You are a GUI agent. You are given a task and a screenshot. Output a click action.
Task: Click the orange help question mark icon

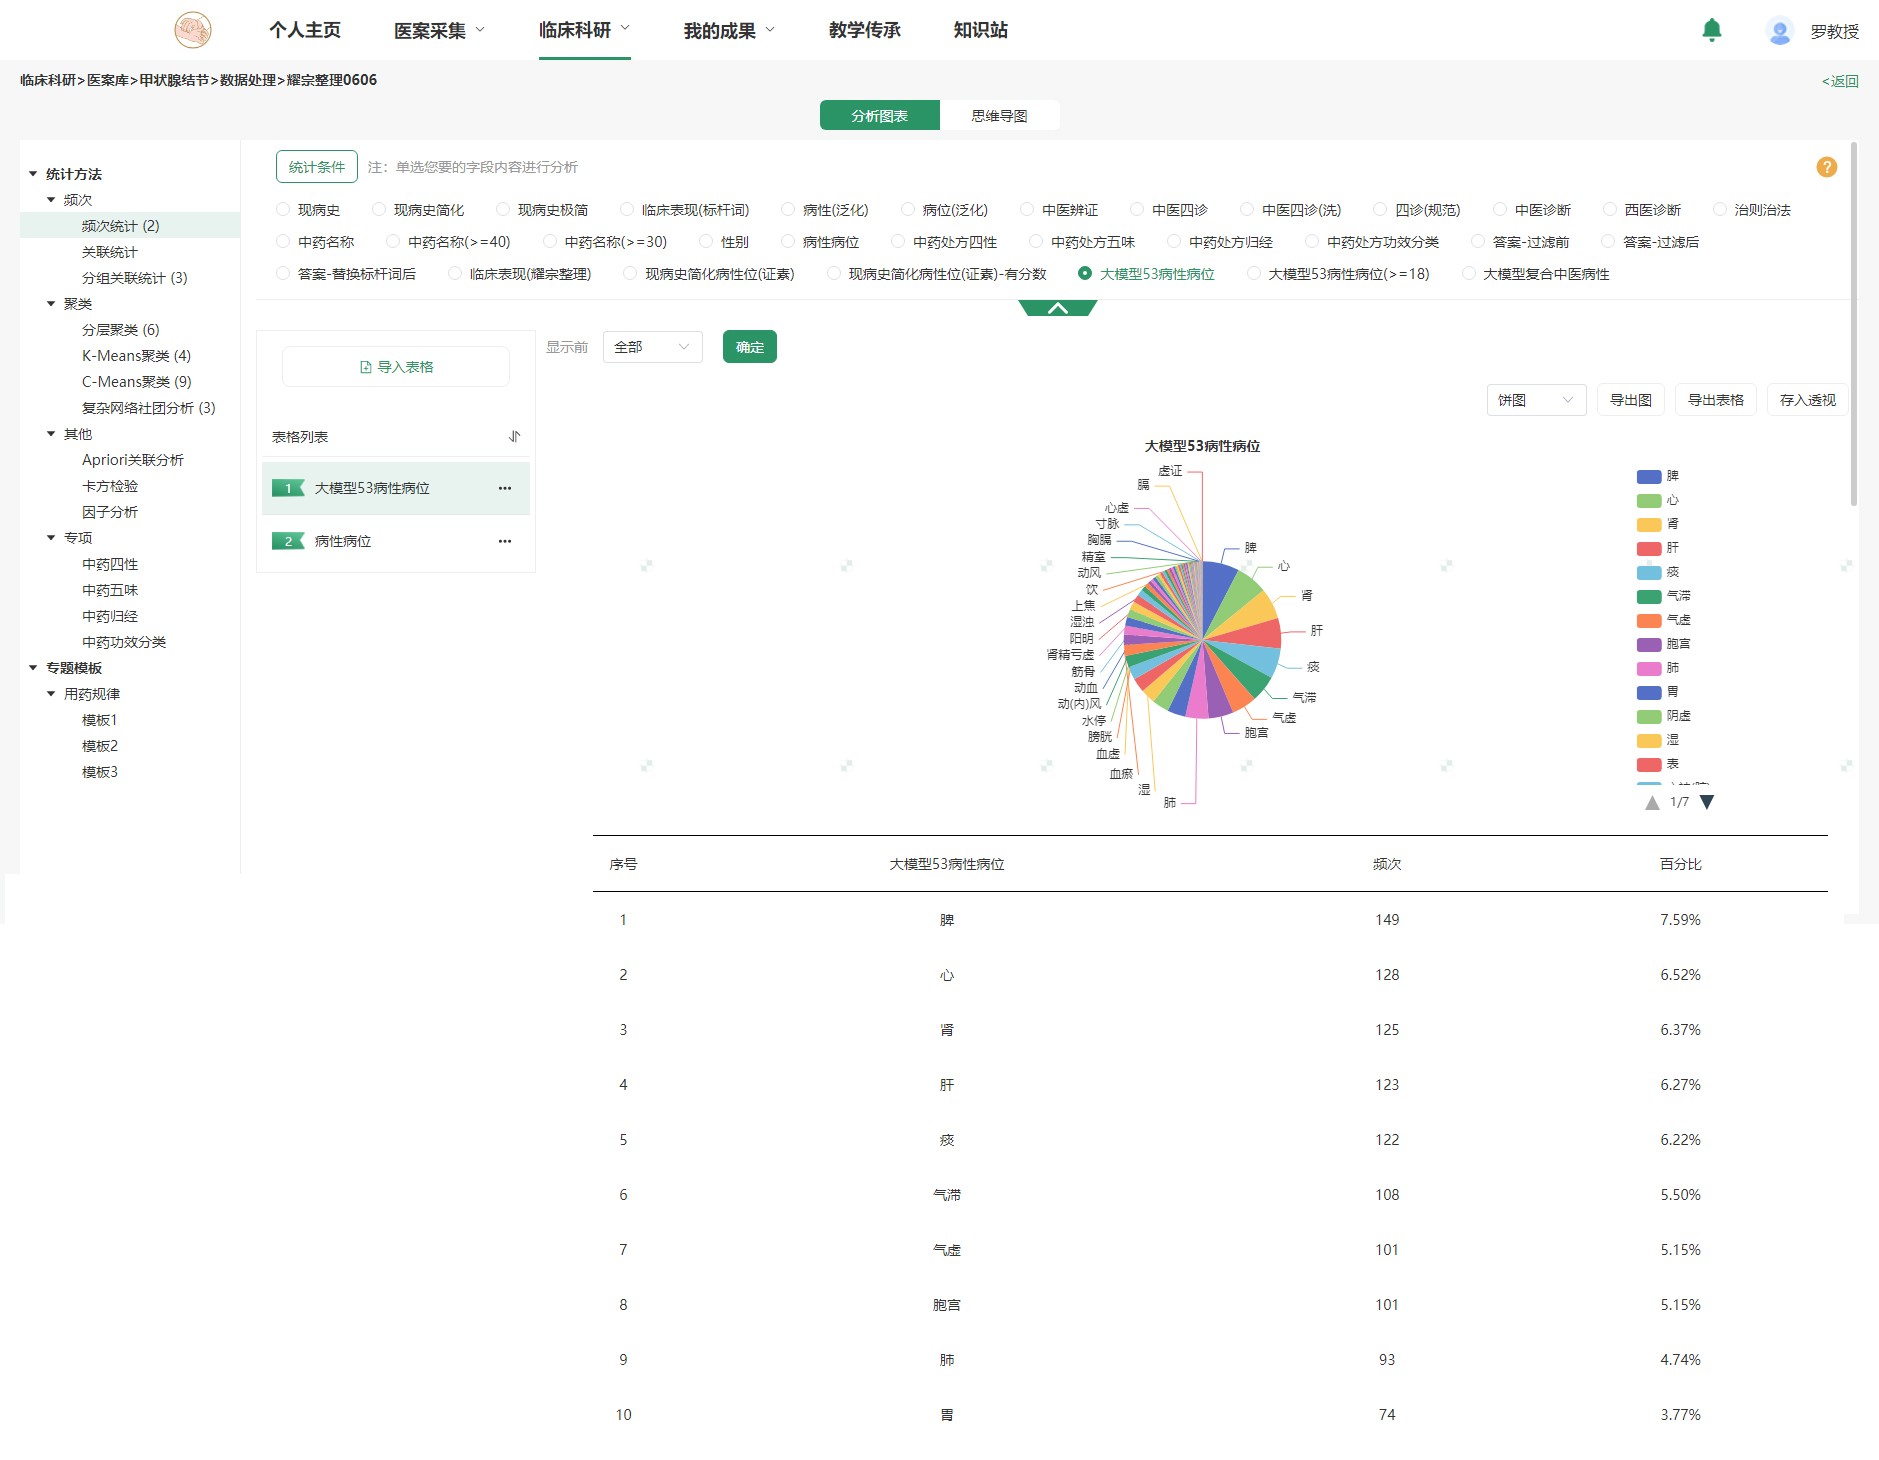point(1826,168)
